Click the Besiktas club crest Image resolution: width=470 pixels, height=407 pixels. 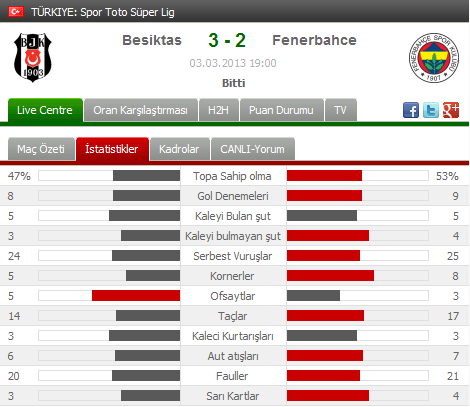(33, 57)
